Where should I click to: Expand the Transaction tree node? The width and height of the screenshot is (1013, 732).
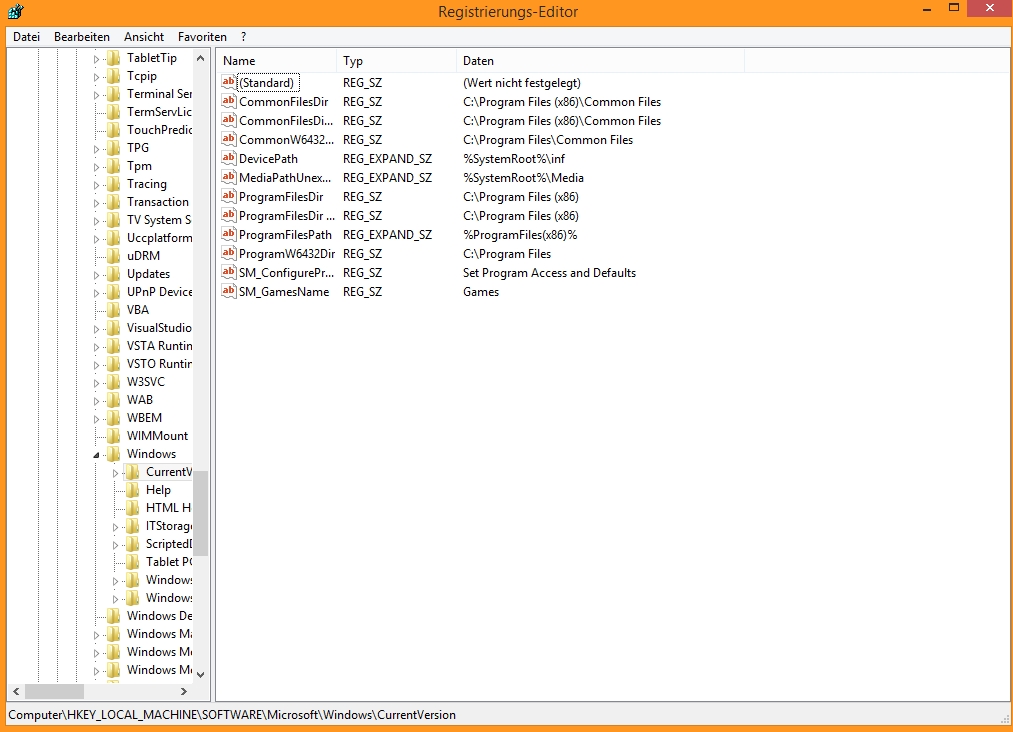[96, 203]
